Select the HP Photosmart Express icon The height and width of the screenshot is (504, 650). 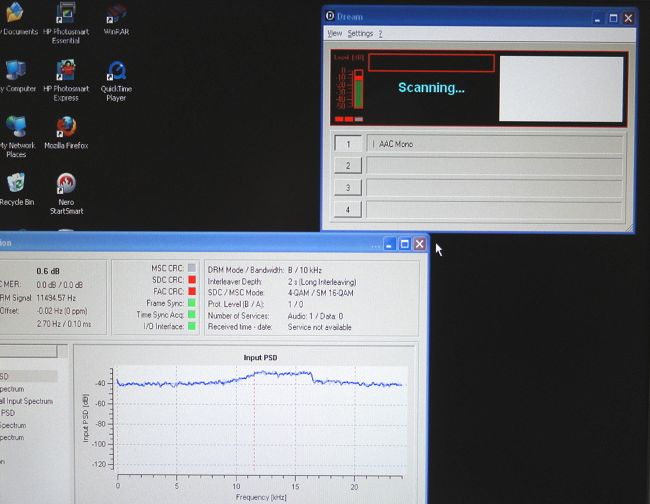[66, 80]
